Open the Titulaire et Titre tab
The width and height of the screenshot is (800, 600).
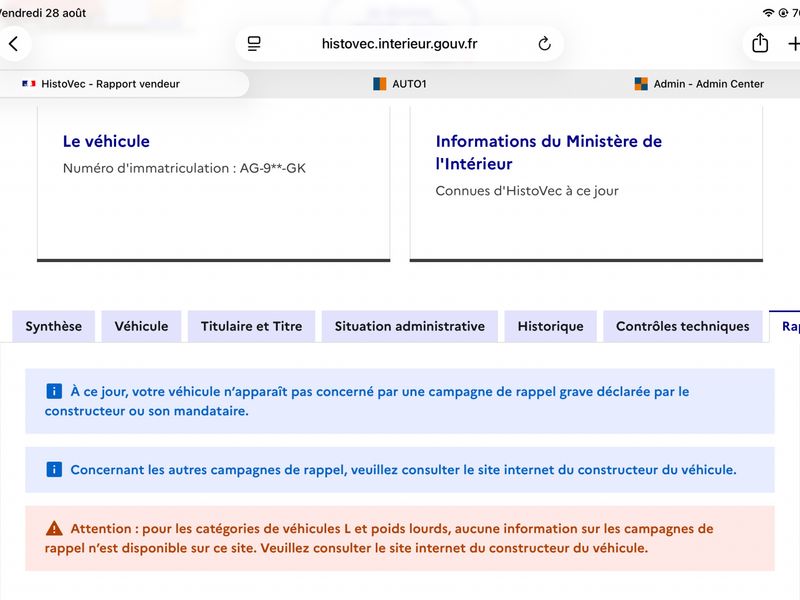[252, 327]
